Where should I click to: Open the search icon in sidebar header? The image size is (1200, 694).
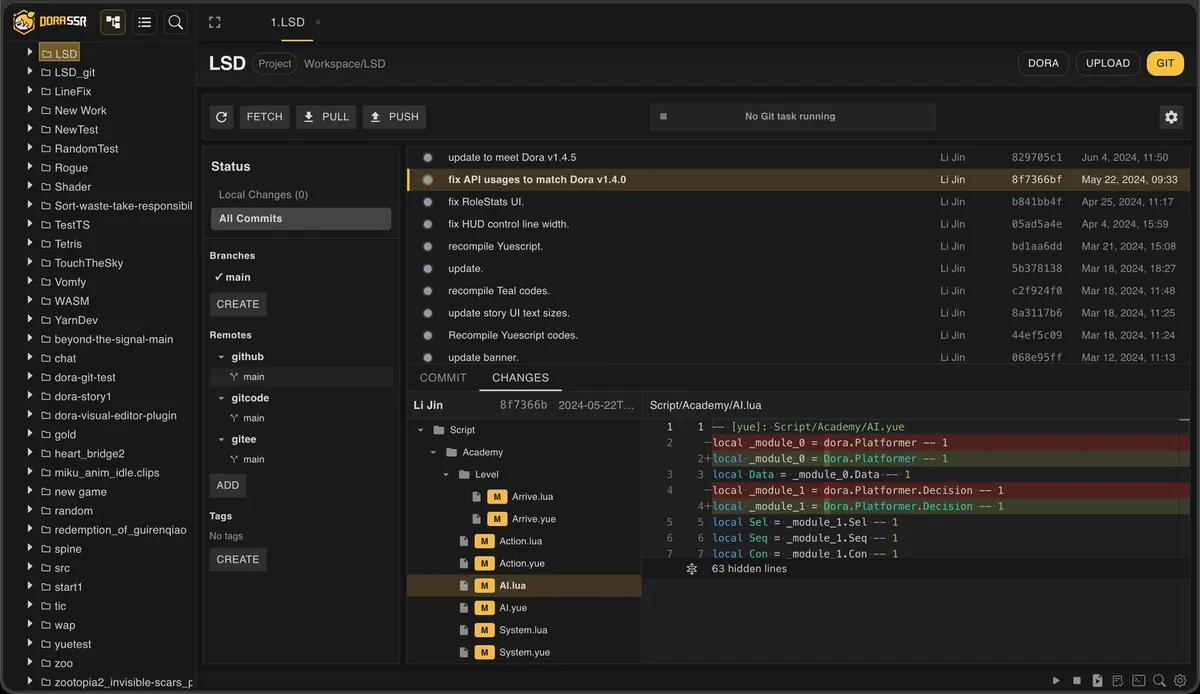click(x=176, y=22)
